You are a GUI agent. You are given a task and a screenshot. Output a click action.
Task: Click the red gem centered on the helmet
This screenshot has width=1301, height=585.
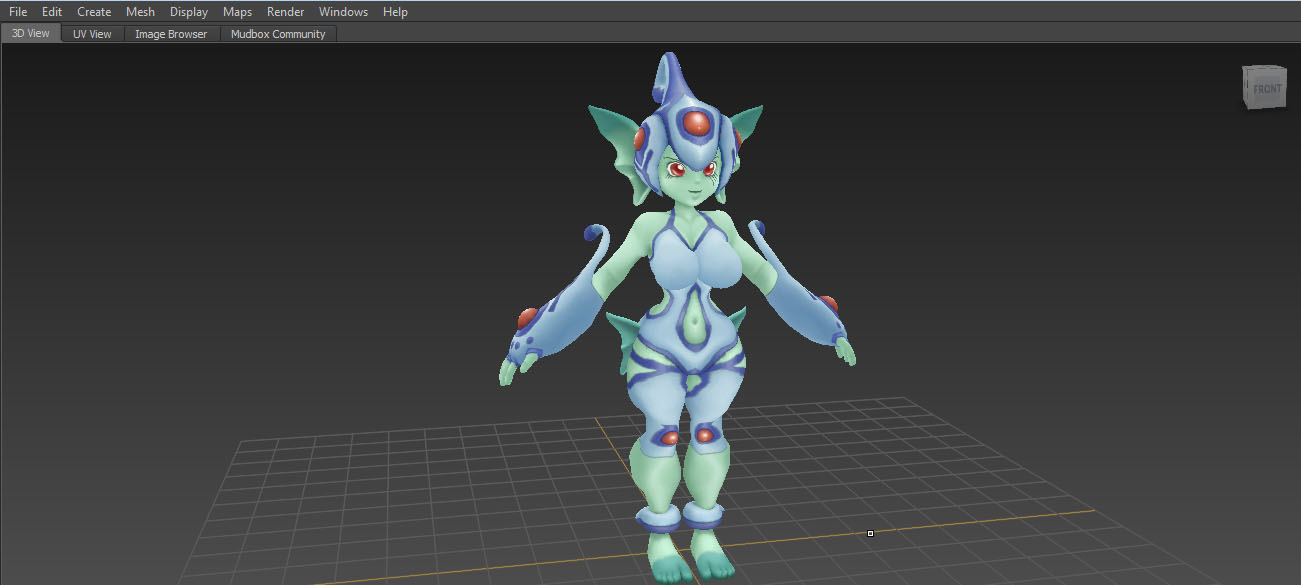tap(695, 125)
